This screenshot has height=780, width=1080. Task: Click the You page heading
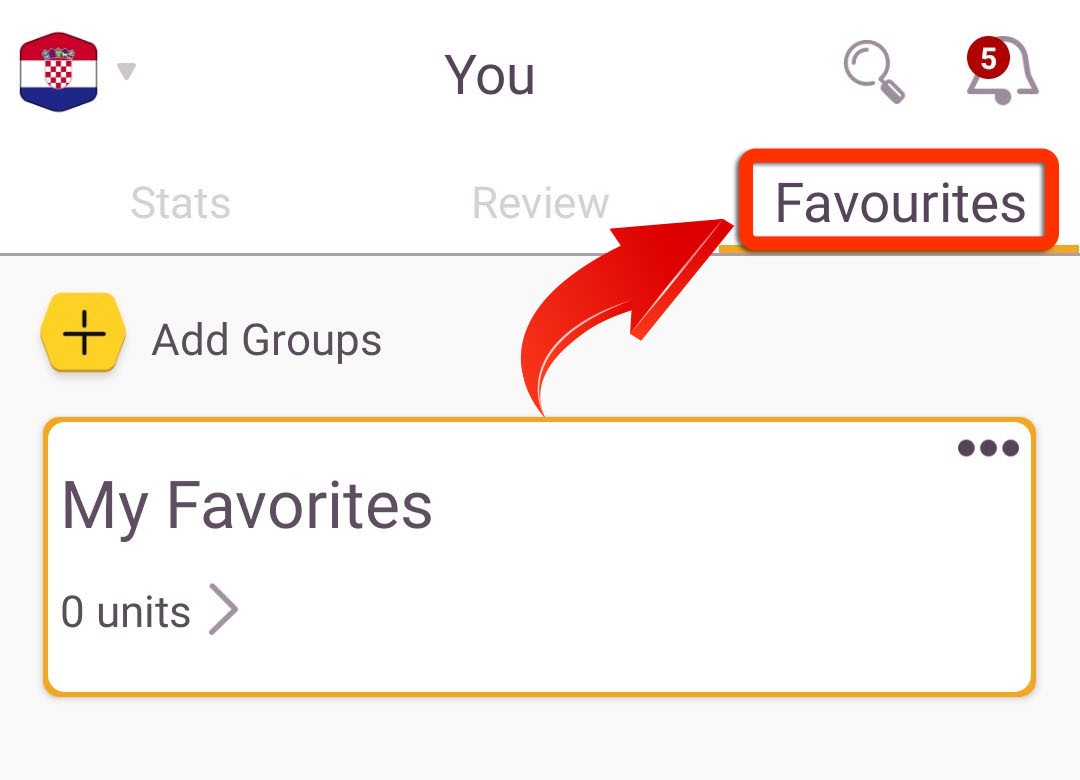pos(490,75)
